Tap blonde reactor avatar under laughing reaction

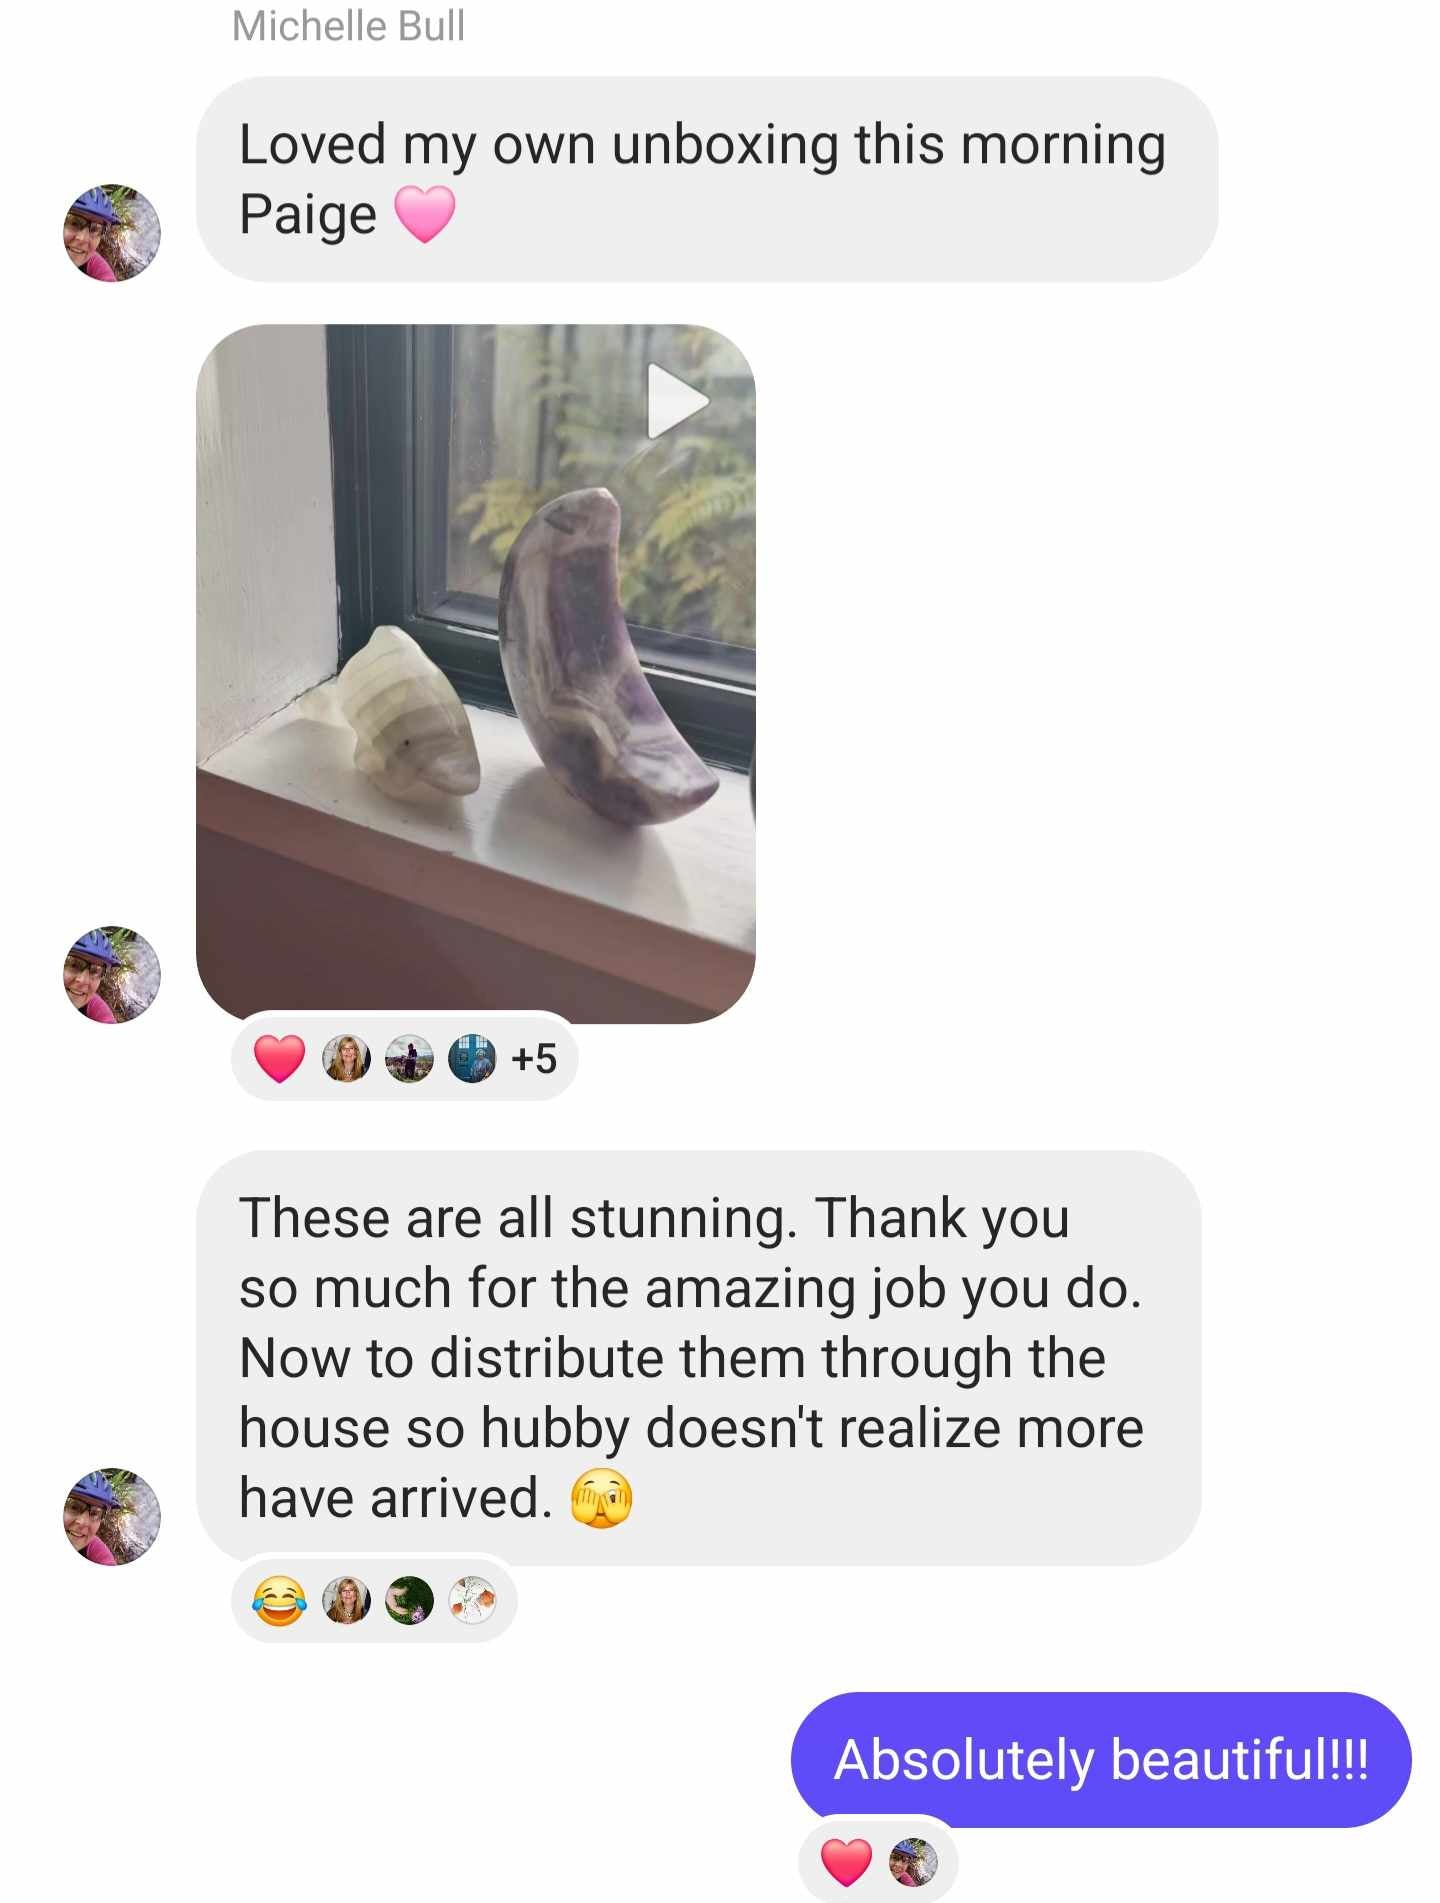pyautogui.click(x=346, y=1601)
